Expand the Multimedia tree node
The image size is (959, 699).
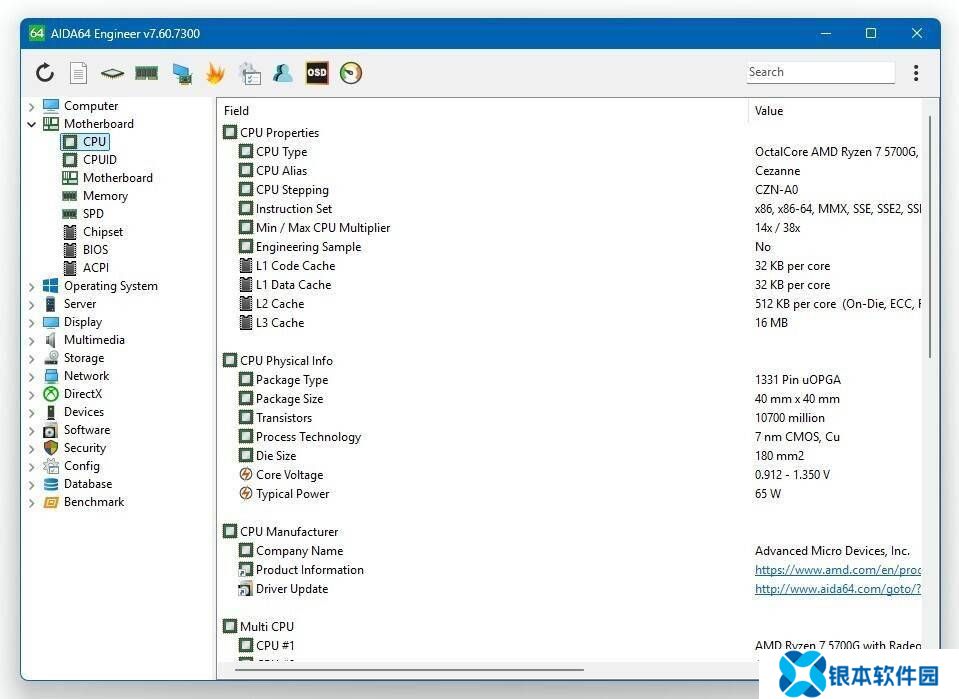31,340
